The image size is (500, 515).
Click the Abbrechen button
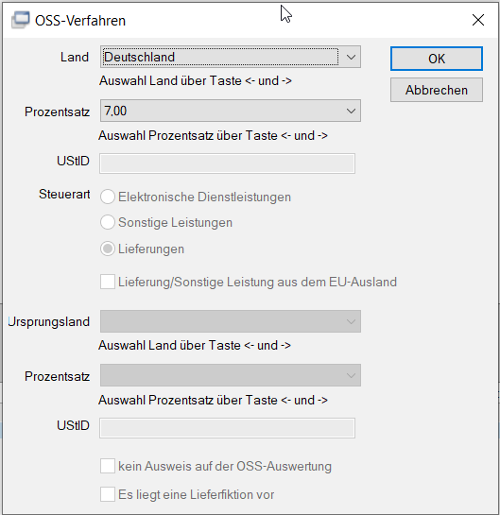click(436, 90)
